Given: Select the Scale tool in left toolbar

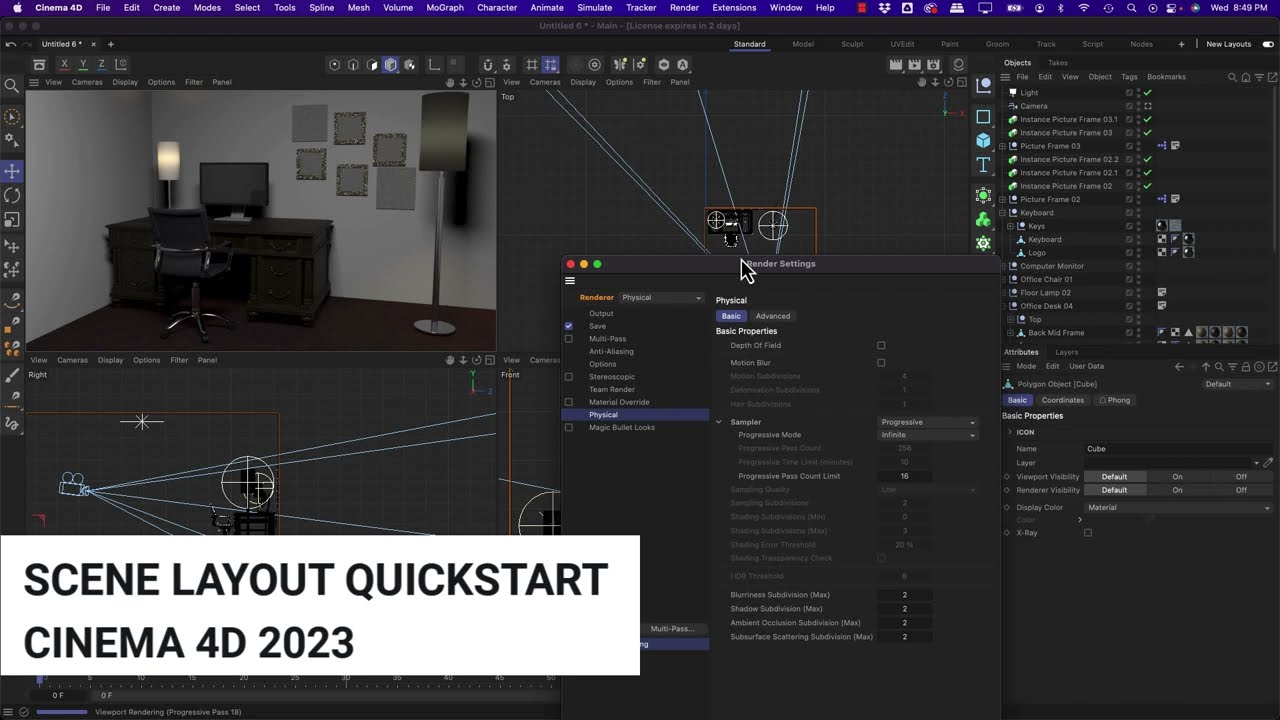Looking at the screenshot, I should coord(12,220).
